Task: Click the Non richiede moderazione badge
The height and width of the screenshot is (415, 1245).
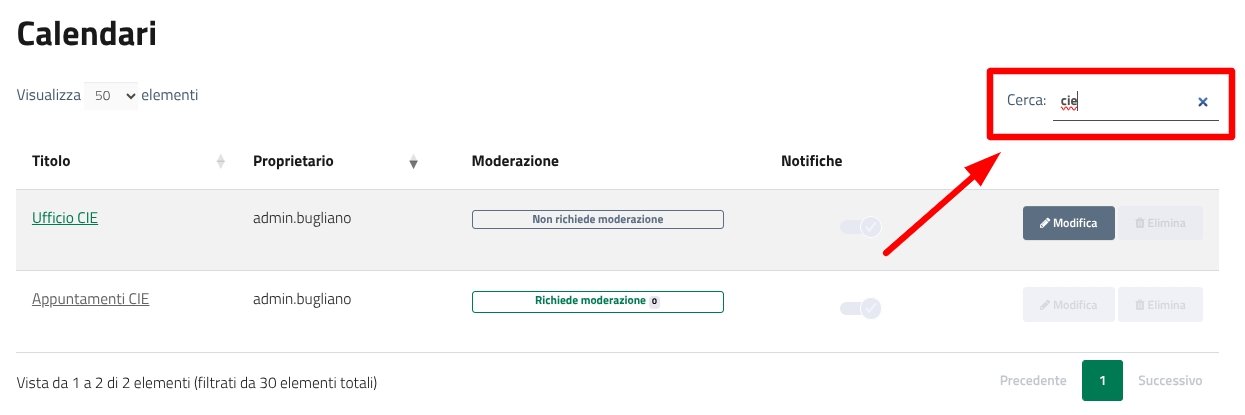Action: pyautogui.click(x=597, y=220)
